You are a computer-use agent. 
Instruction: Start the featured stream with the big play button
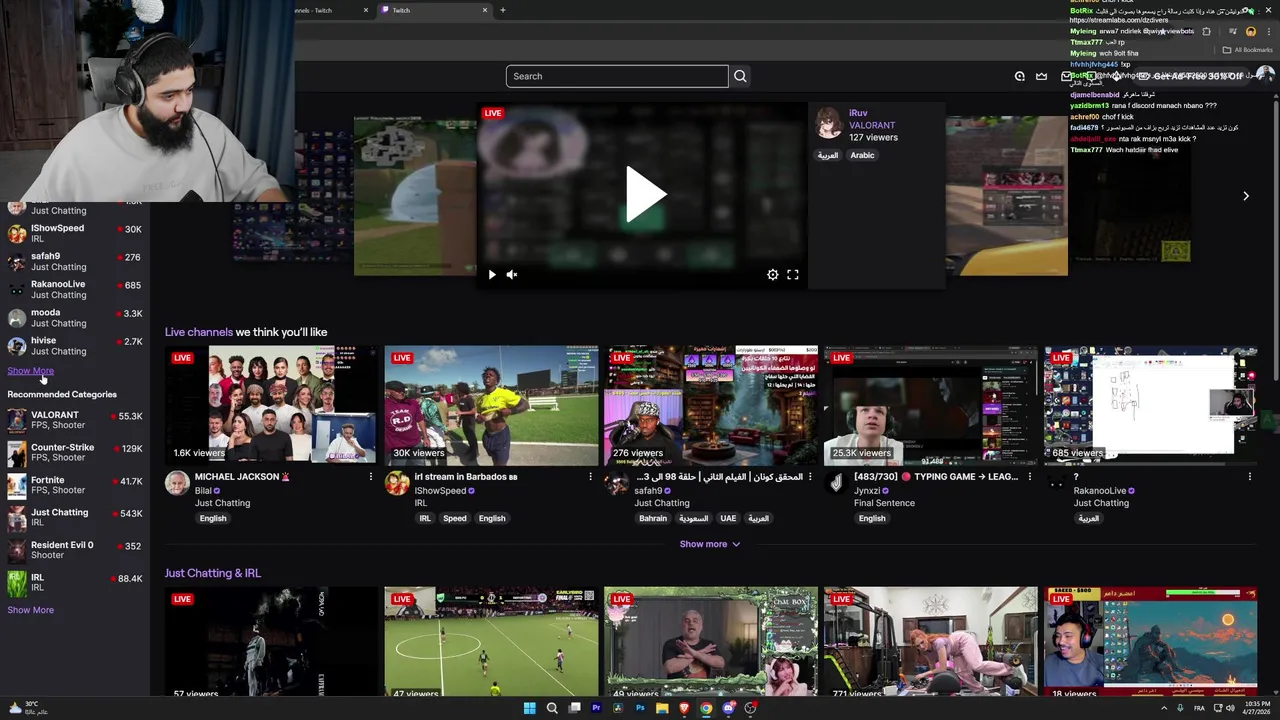[x=645, y=194]
